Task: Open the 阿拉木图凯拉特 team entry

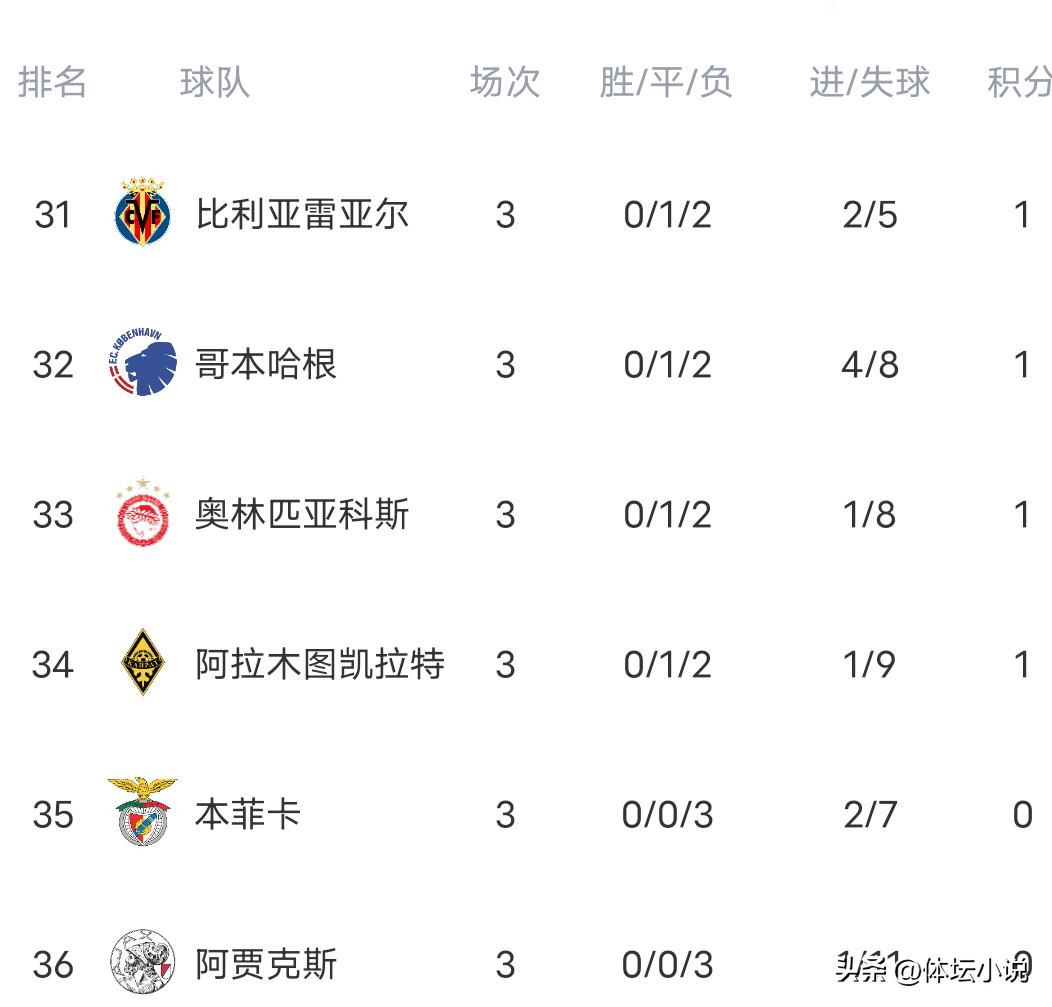Action: coord(320,664)
